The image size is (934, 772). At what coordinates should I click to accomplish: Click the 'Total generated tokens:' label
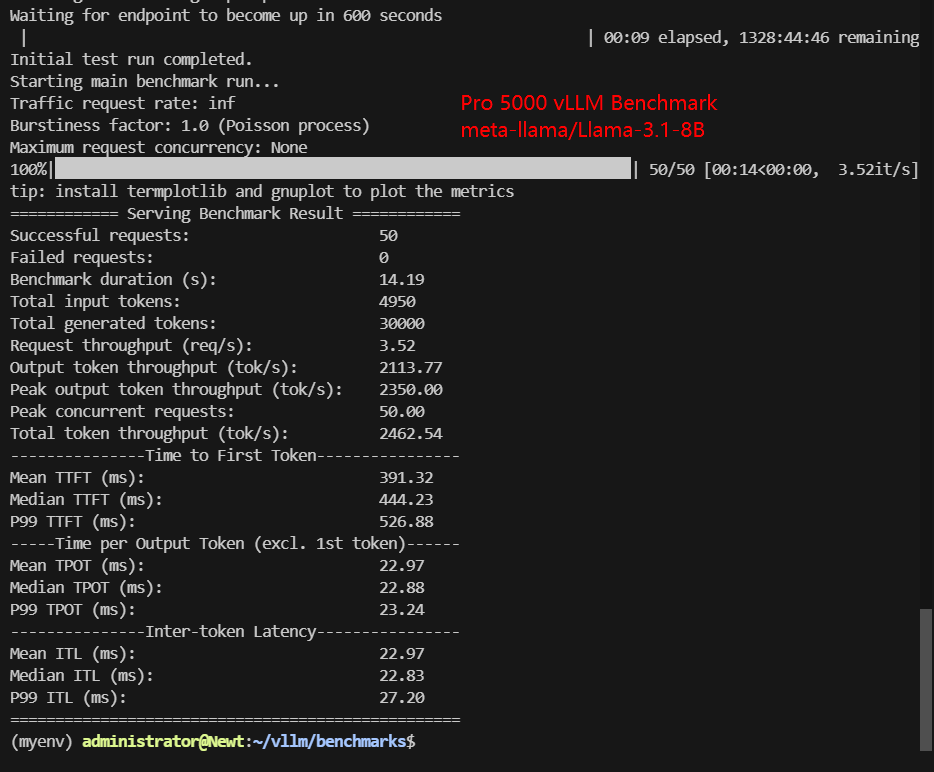tap(113, 324)
